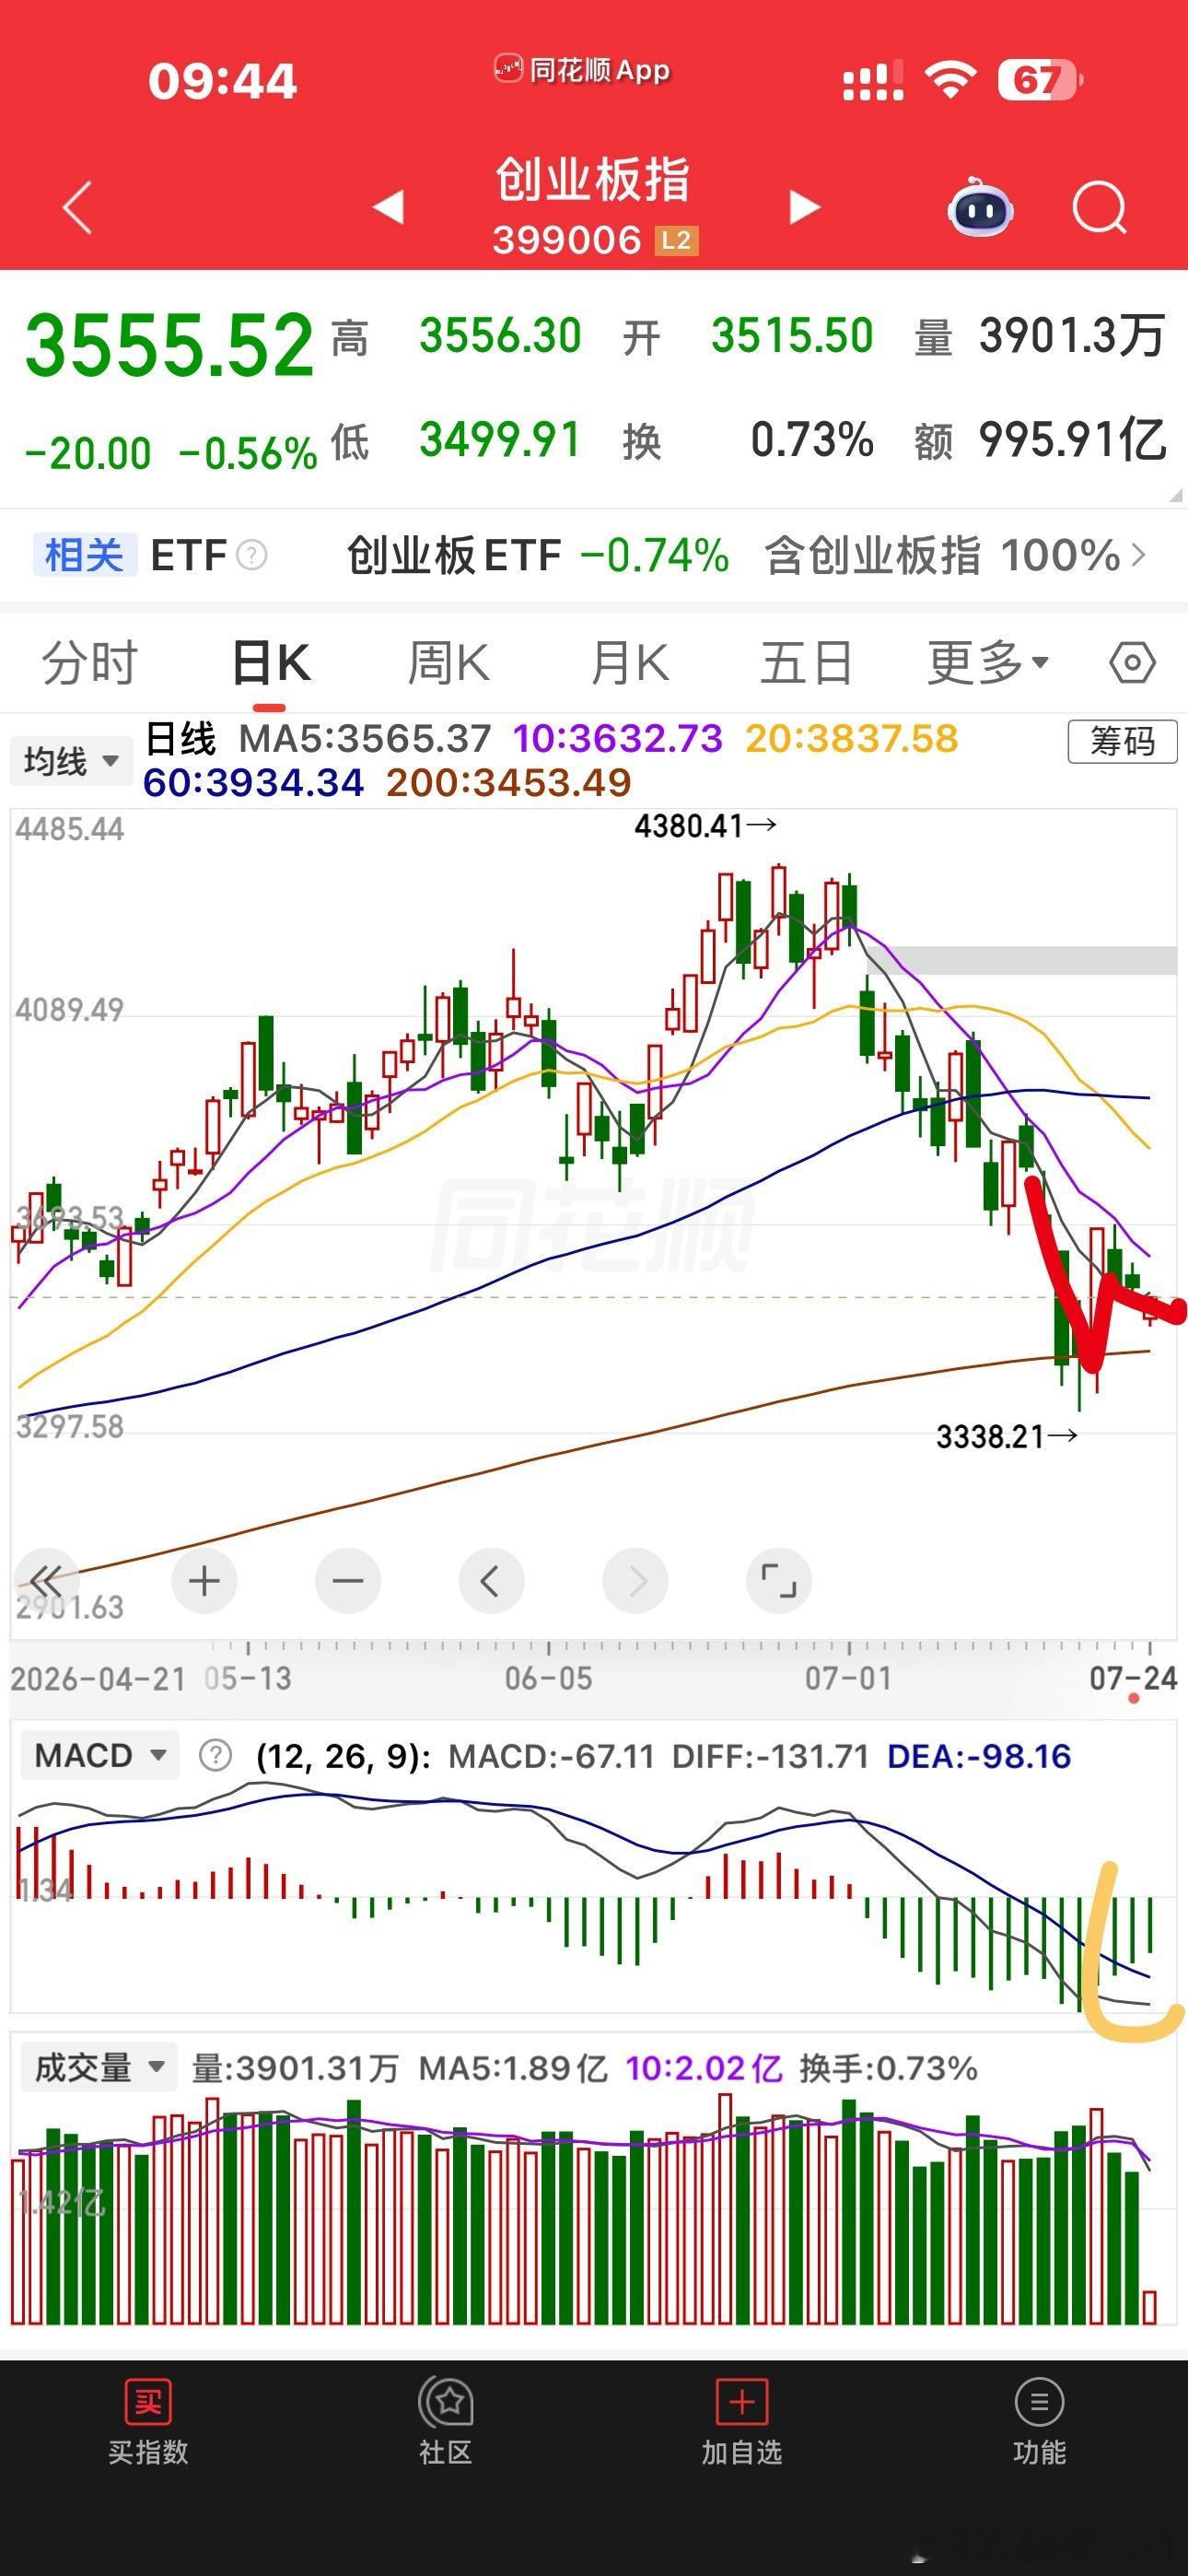The width and height of the screenshot is (1188, 2576).
Task: Open the 筹码 chip distribution button
Action: pos(1122,741)
